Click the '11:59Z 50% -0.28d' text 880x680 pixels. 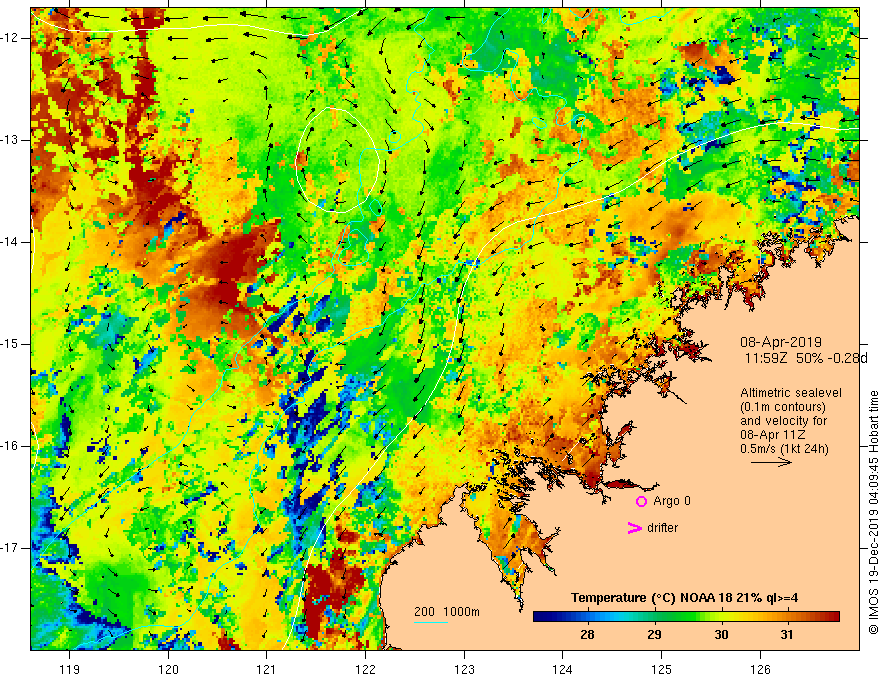pos(806,358)
